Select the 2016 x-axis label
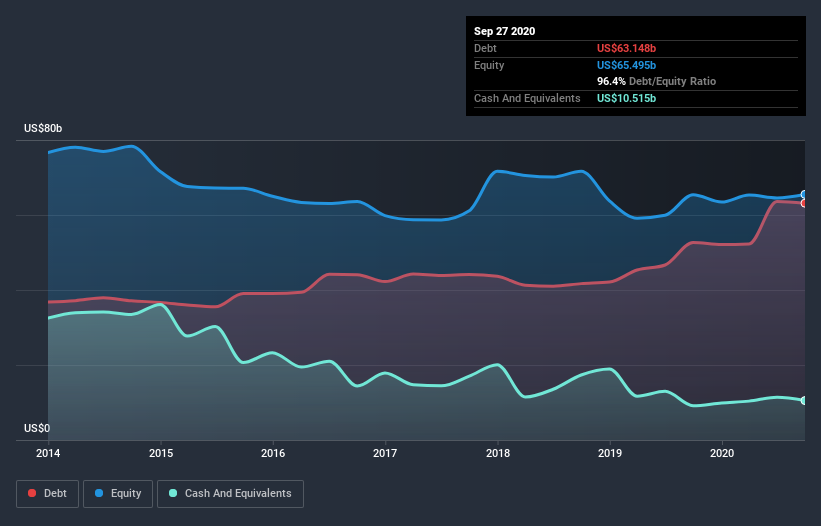 (x=273, y=453)
